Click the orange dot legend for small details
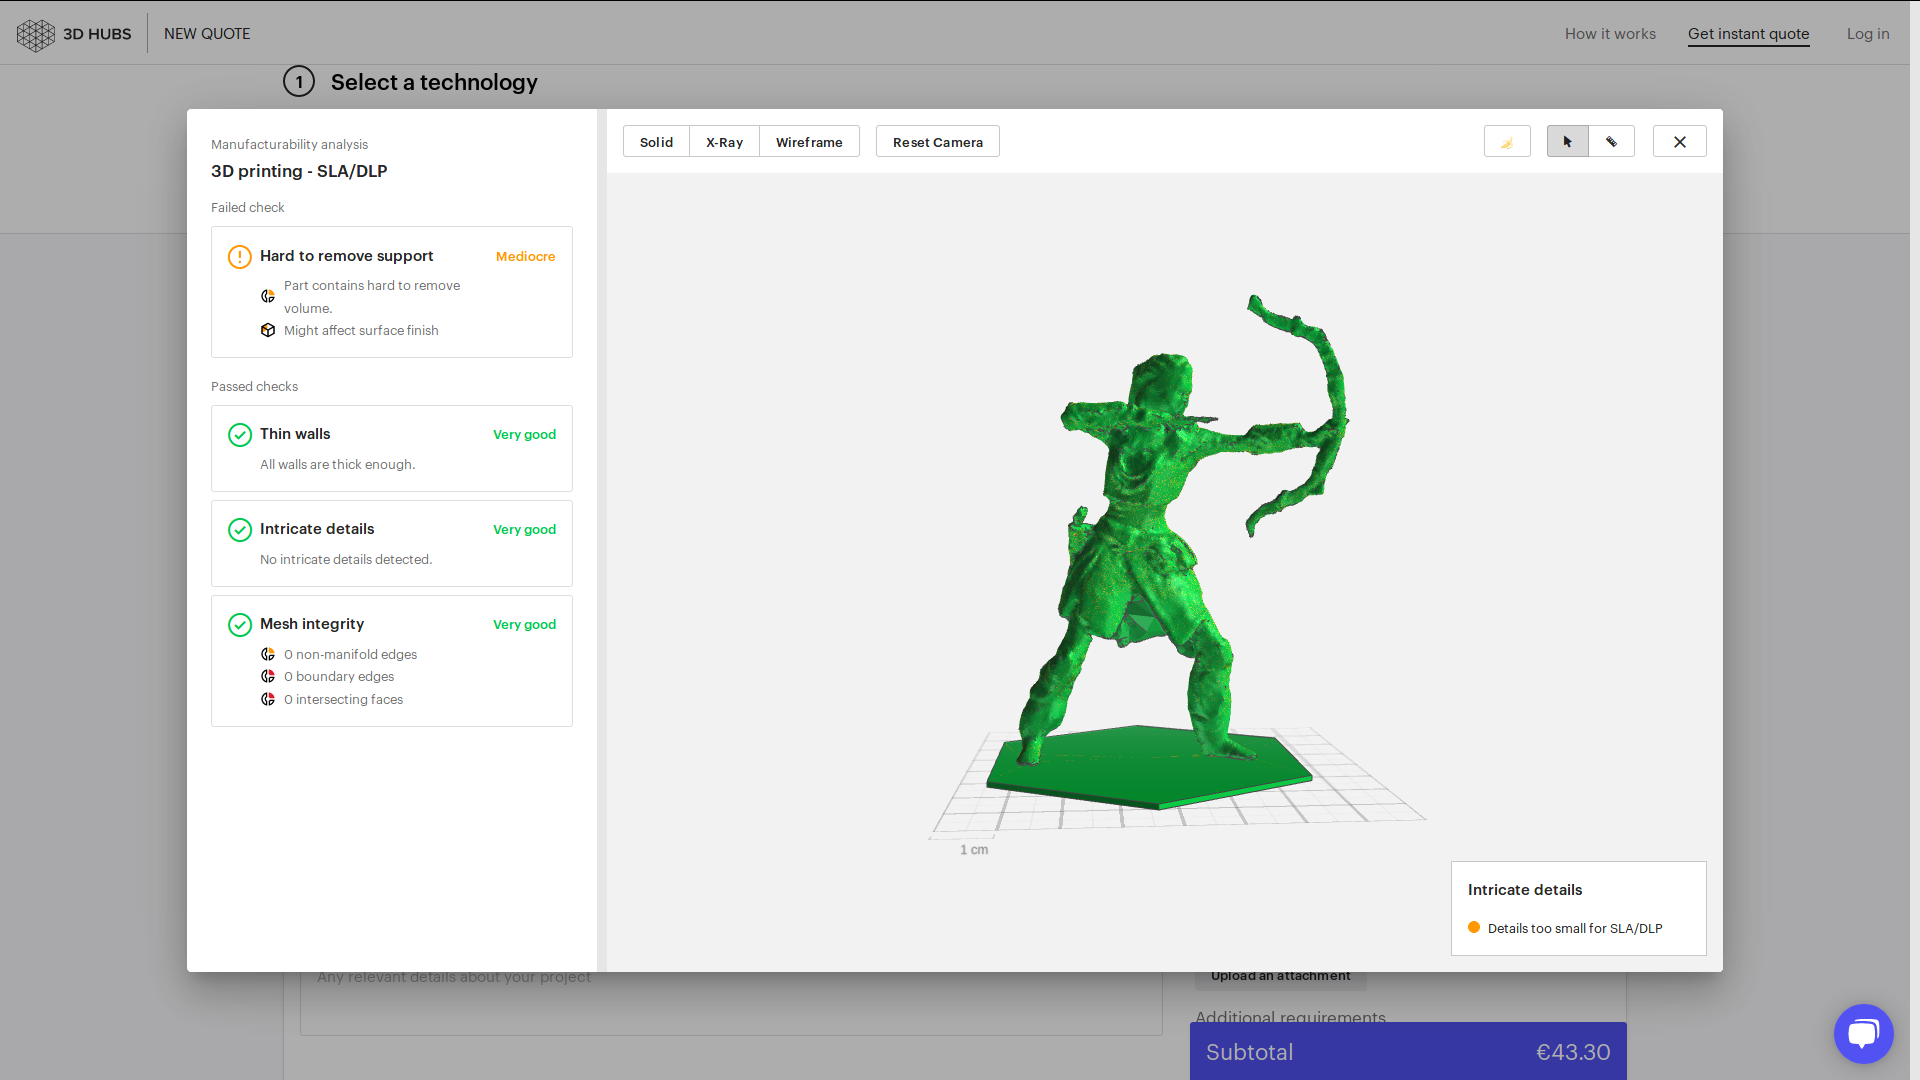This screenshot has width=1920, height=1080. (1474, 927)
